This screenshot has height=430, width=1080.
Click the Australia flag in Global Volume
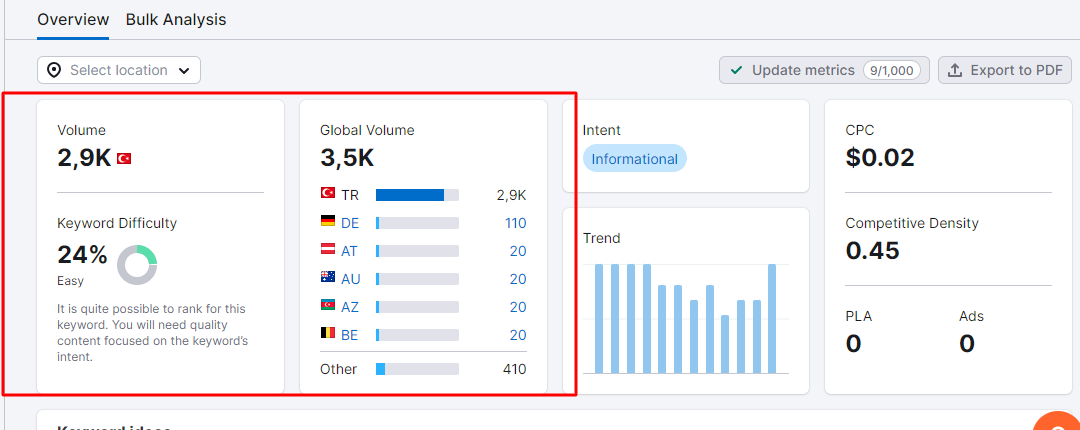328,277
